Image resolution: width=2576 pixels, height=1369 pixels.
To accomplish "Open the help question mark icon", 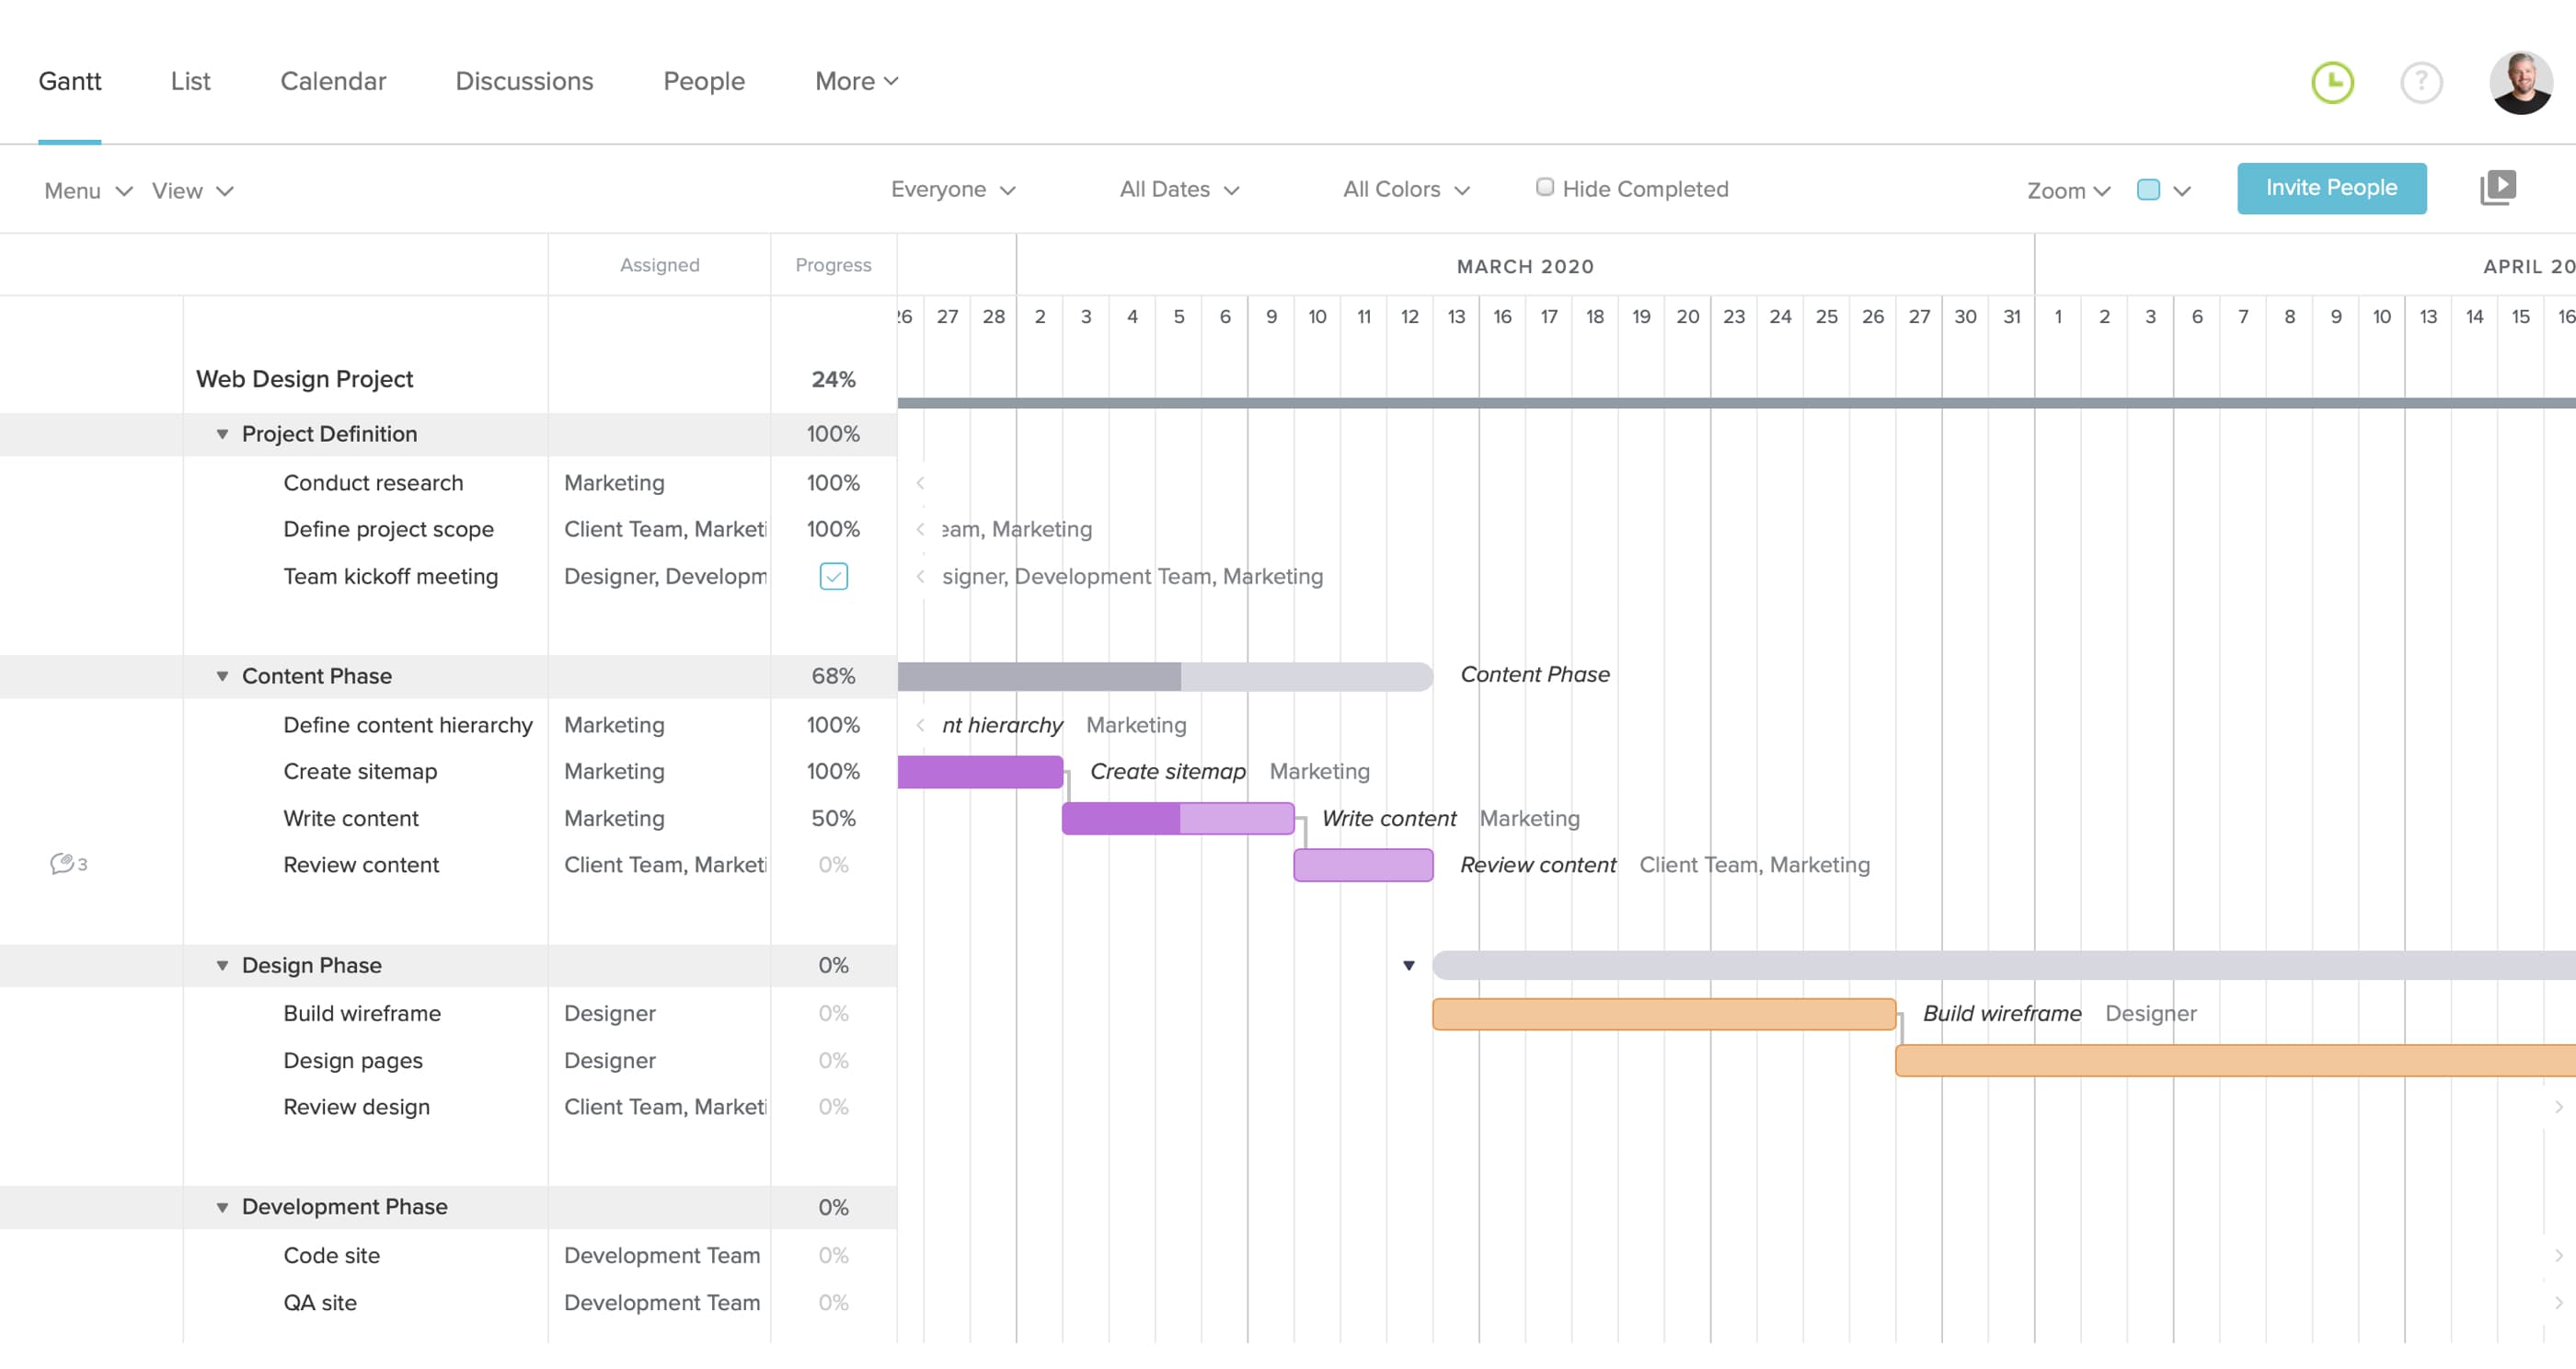I will pos(2421,83).
